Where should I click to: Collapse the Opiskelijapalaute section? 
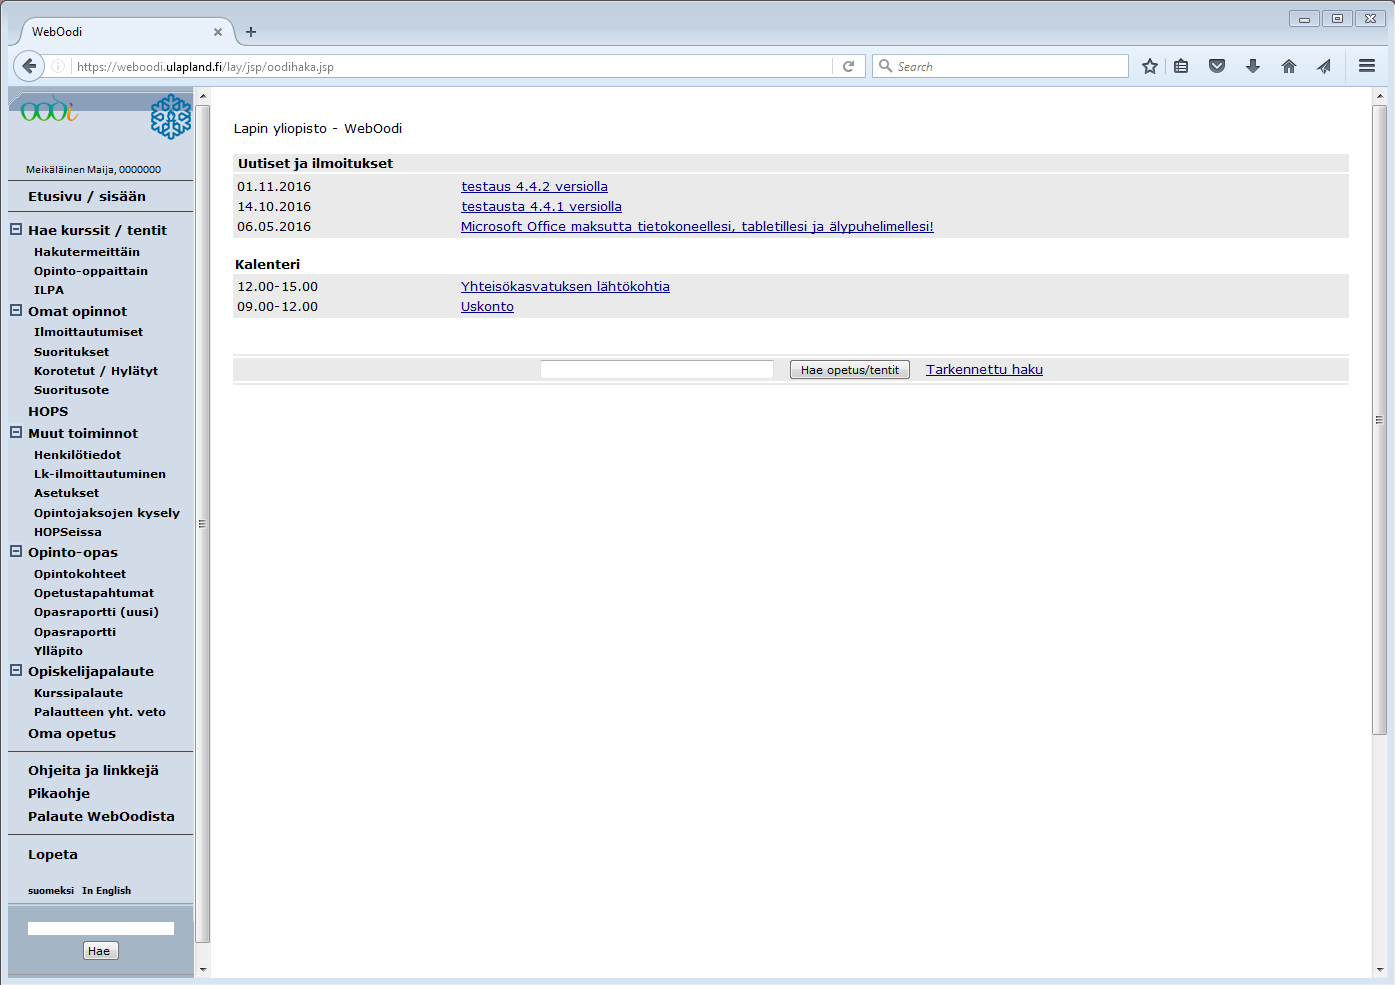16,670
